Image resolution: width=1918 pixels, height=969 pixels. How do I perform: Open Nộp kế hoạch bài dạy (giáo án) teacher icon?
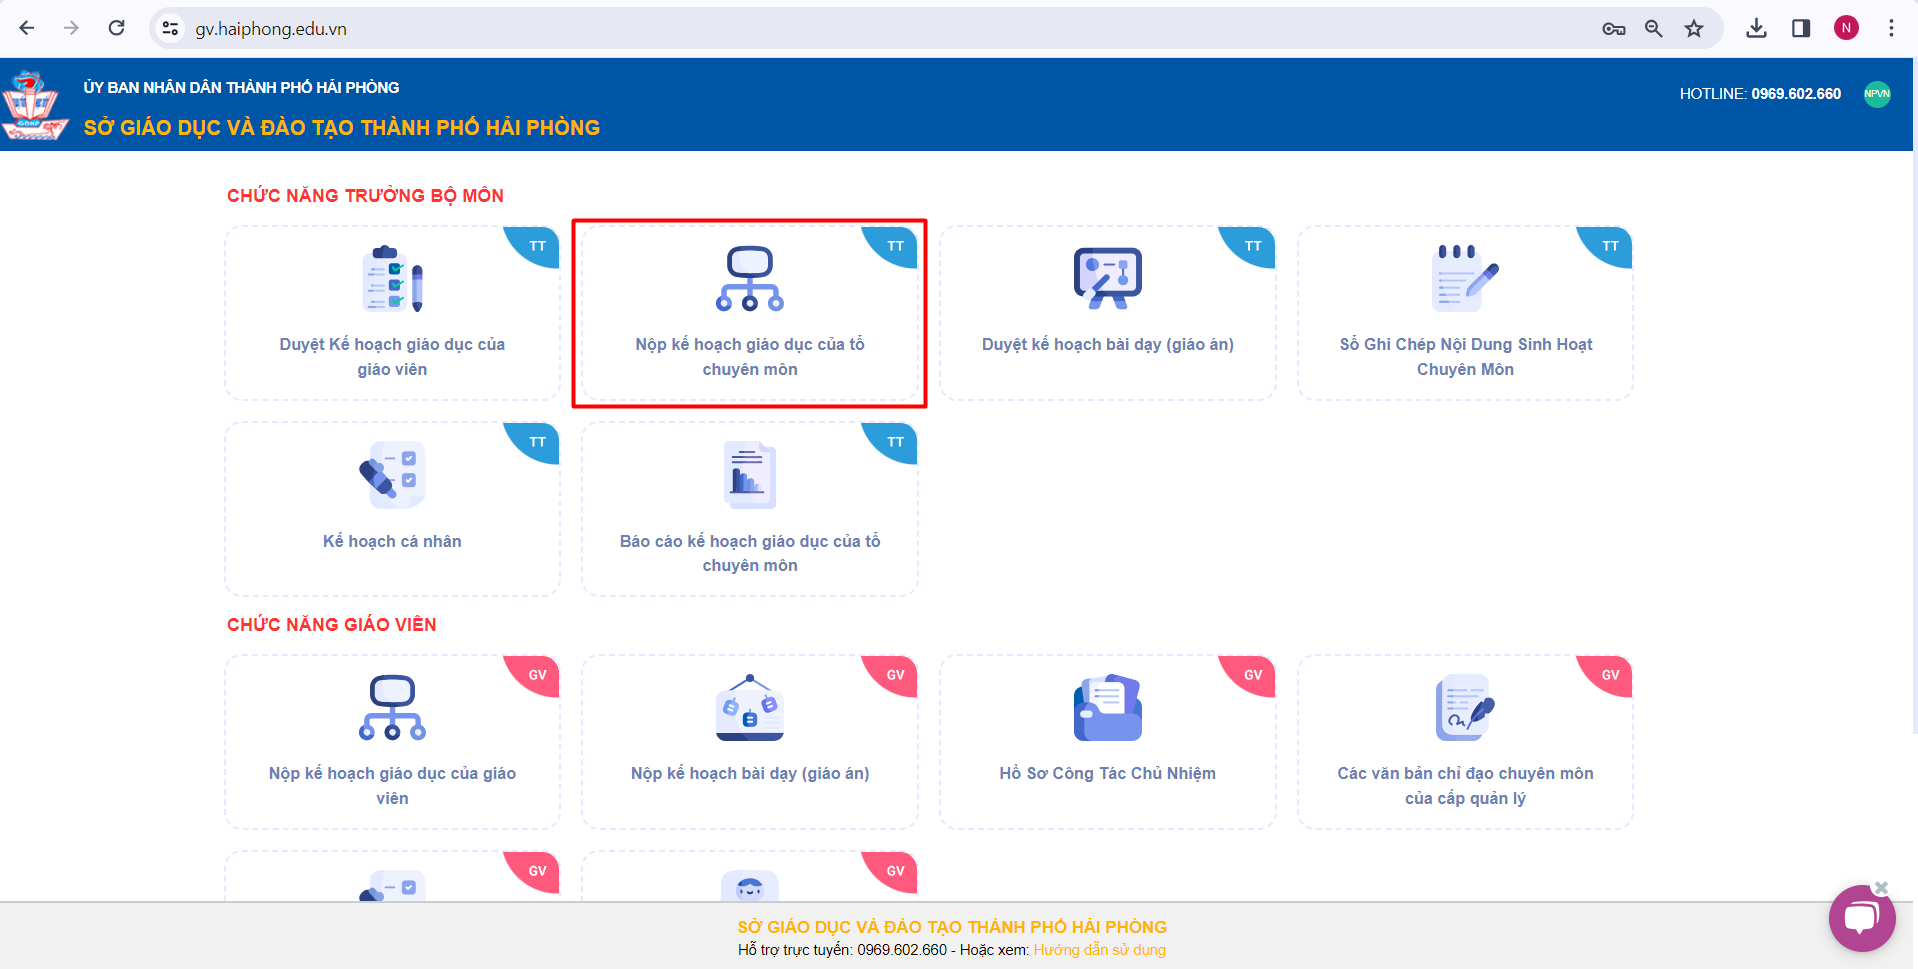(749, 708)
